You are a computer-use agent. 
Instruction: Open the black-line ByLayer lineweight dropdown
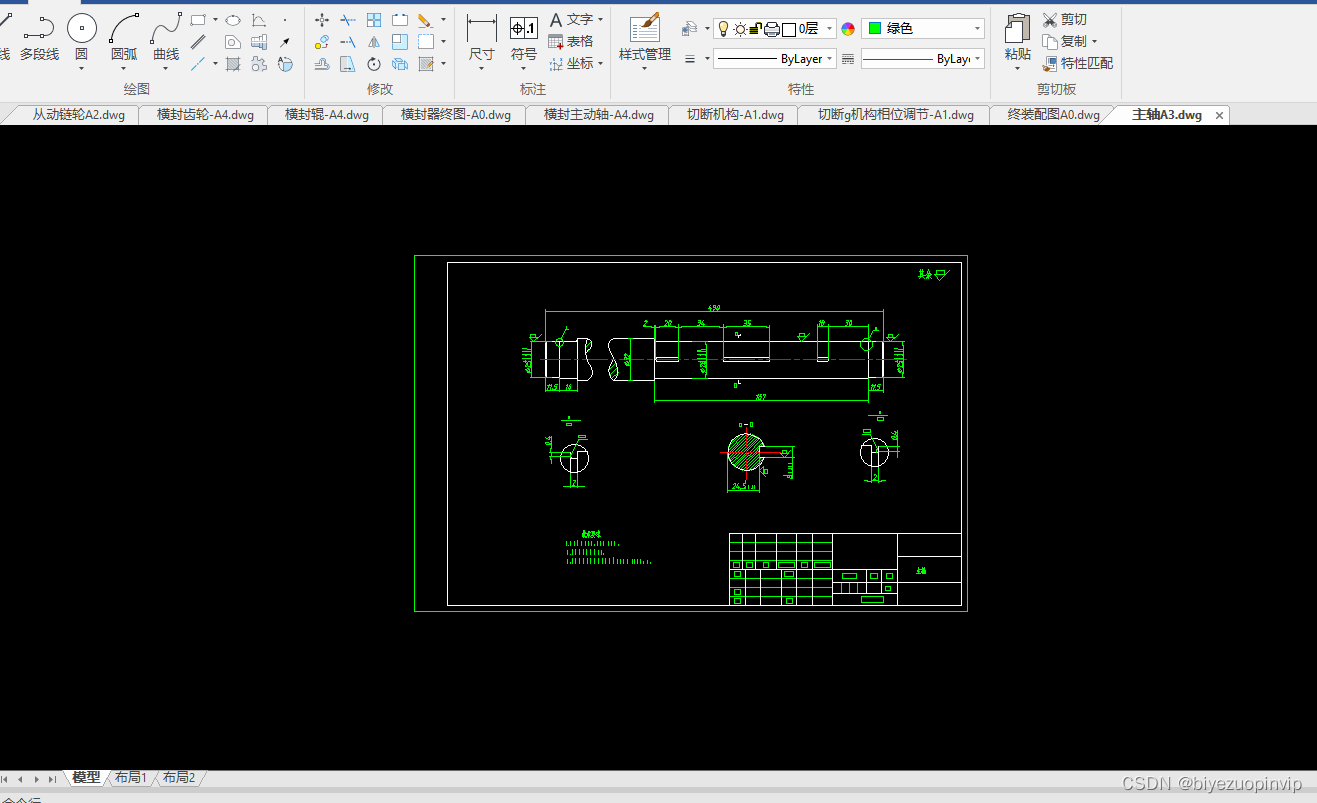775,59
